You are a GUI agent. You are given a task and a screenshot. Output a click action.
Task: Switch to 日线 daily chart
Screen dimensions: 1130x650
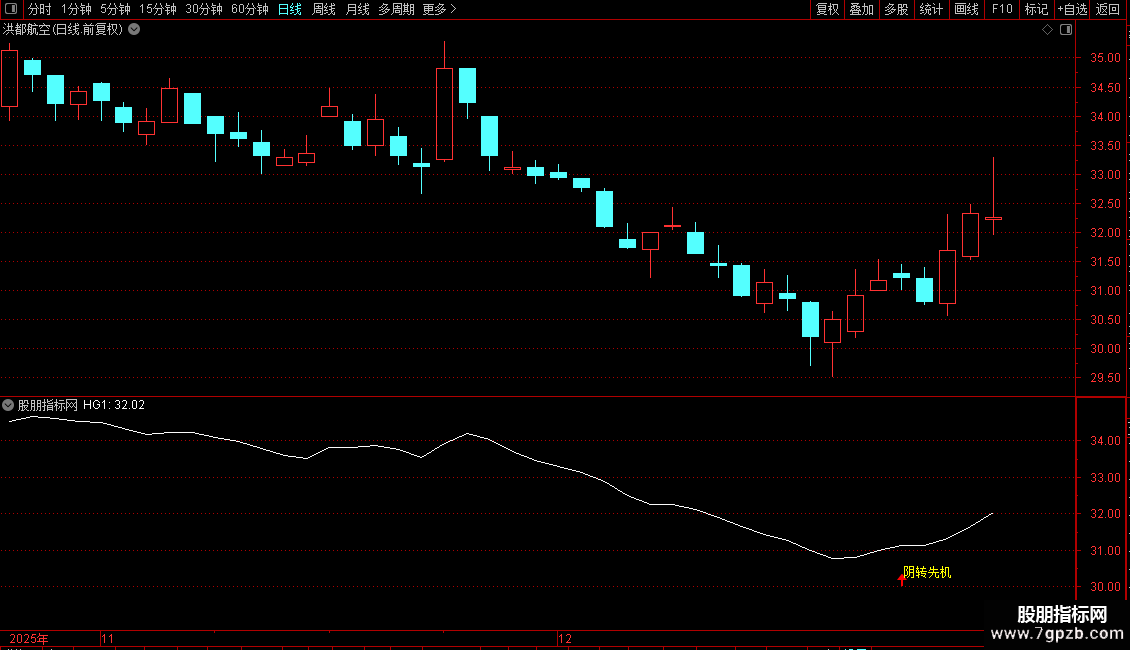(x=290, y=9)
